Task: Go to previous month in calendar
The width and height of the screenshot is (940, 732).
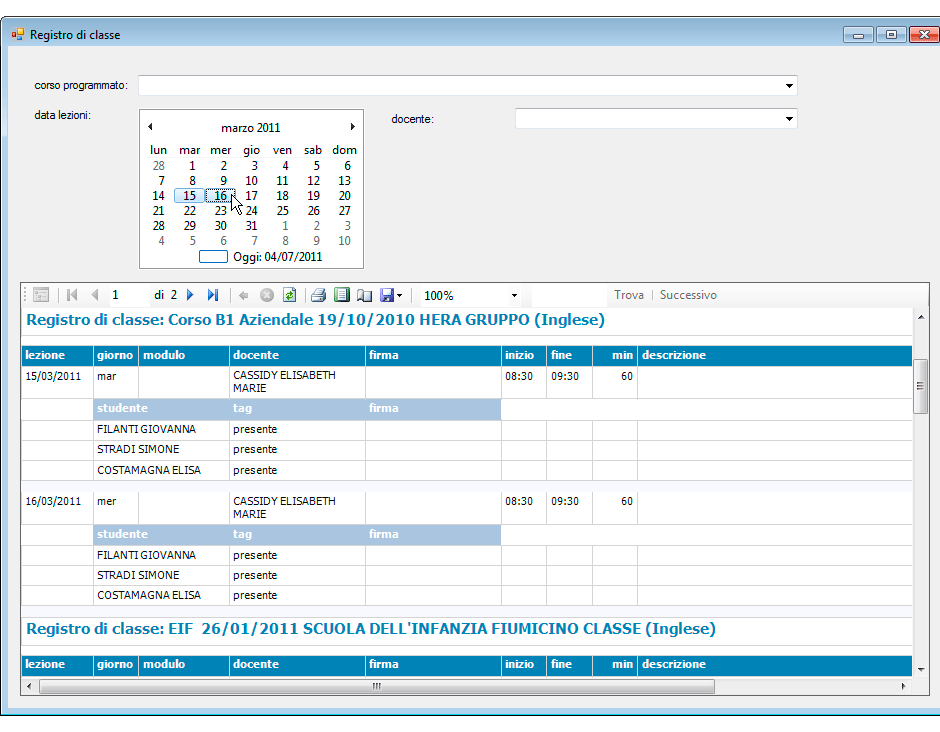Action: pos(150,126)
